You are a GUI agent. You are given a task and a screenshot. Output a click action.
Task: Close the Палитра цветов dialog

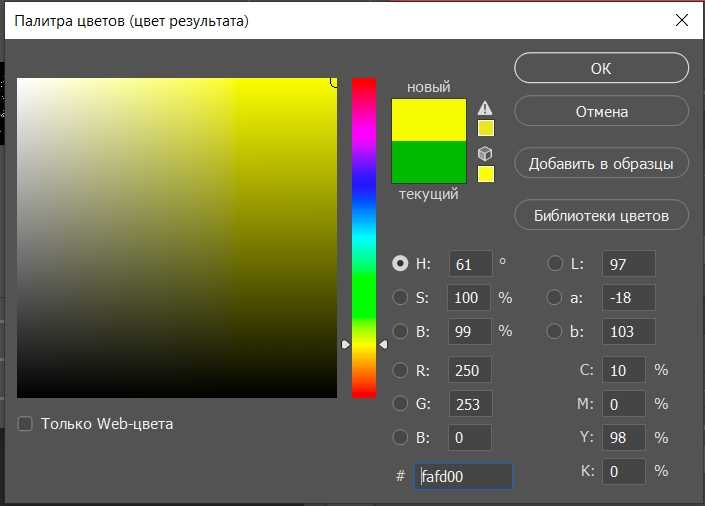point(682,20)
